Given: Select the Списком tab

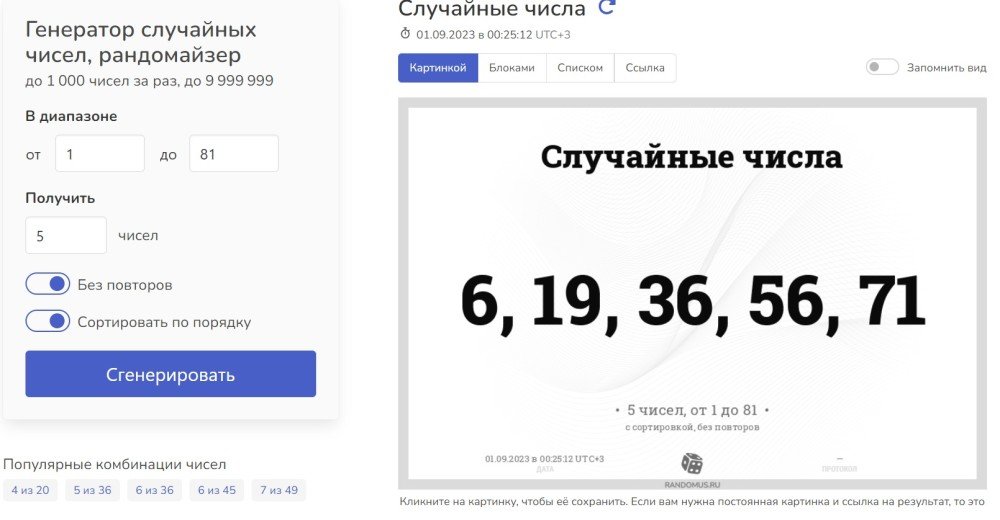Looking at the screenshot, I should tap(580, 68).
